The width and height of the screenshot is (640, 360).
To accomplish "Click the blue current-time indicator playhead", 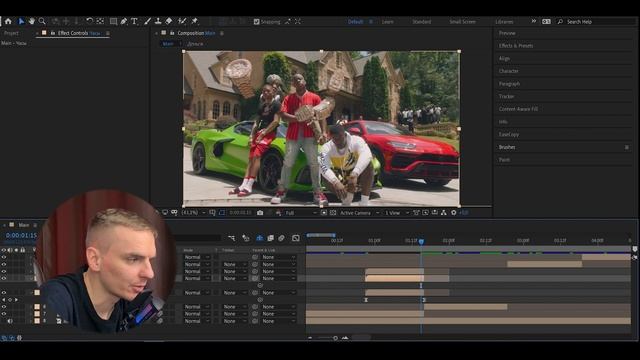I will [421, 241].
